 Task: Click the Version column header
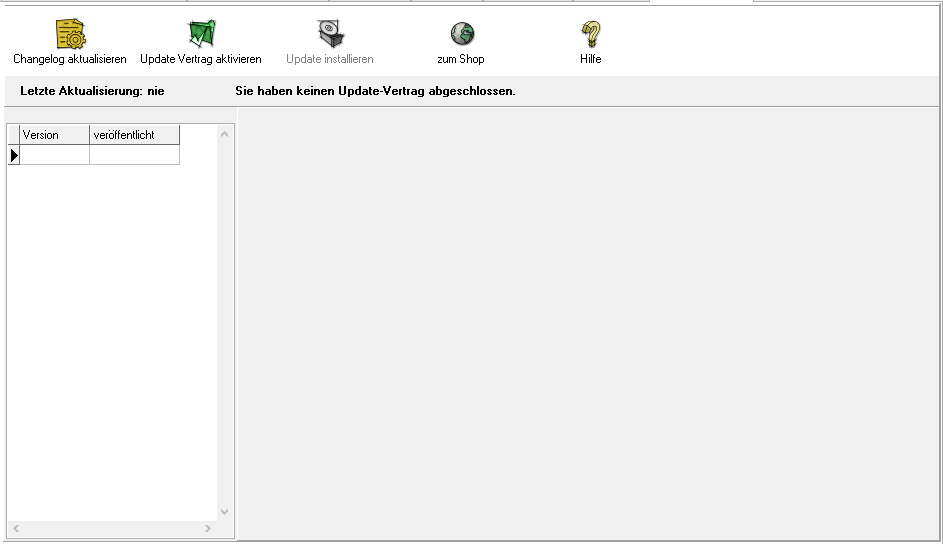pyautogui.click(x=54, y=135)
